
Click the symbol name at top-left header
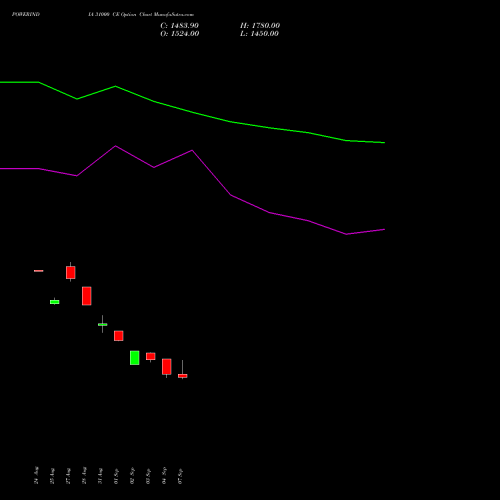tap(26, 14)
